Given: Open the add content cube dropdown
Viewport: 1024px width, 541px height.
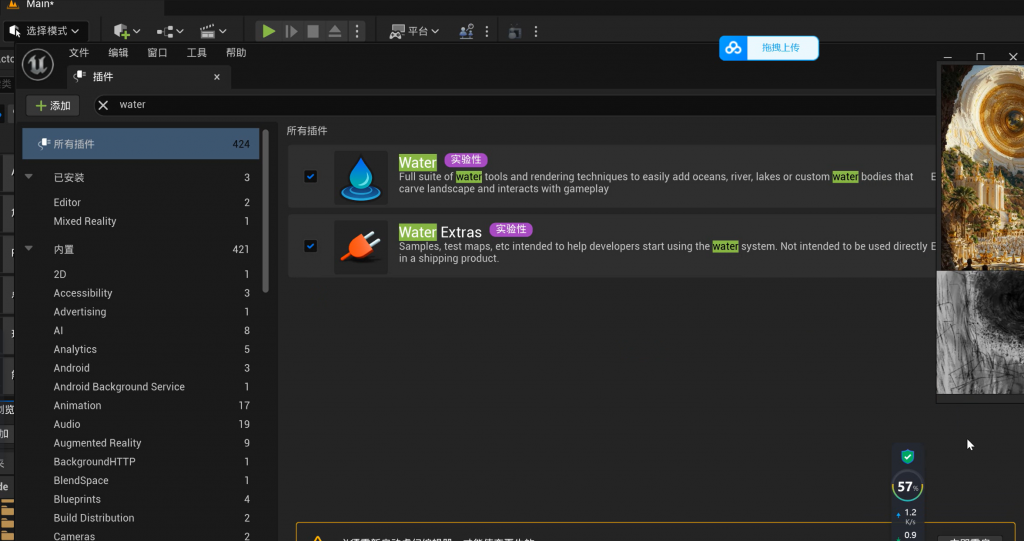Looking at the screenshot, I should tap(127, 31).
